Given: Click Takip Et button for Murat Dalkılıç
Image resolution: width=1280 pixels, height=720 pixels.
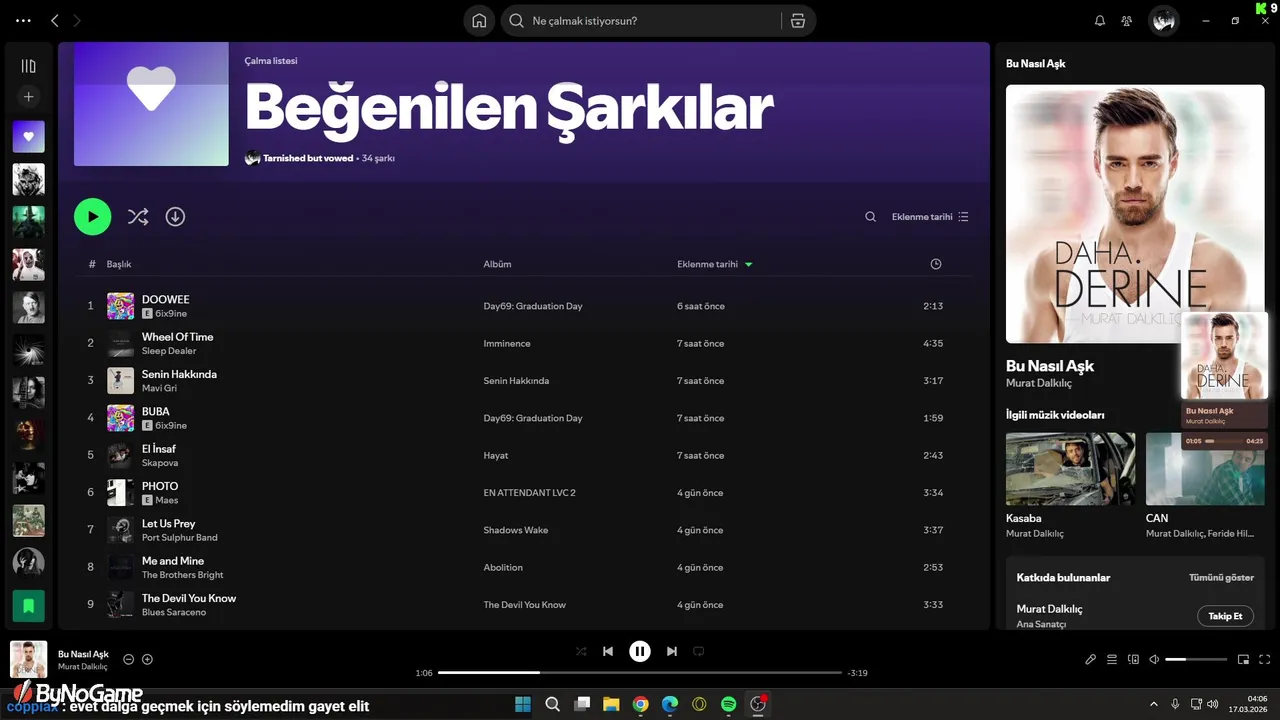Looking at the screenshot, I should click(1225, 616).
